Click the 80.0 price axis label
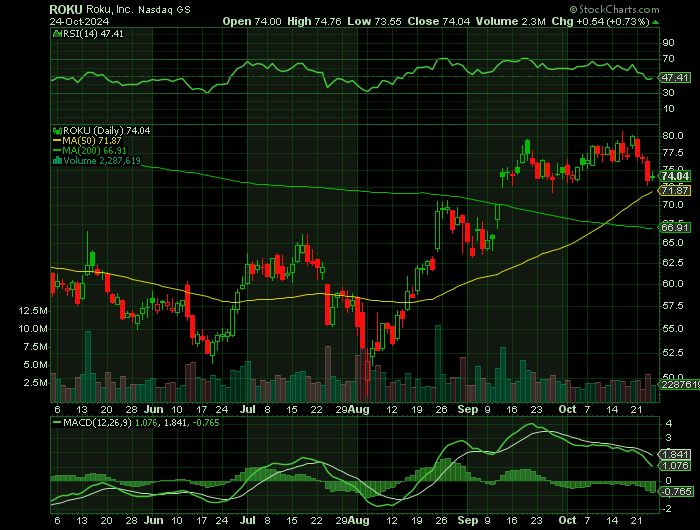 coord(672,136)
